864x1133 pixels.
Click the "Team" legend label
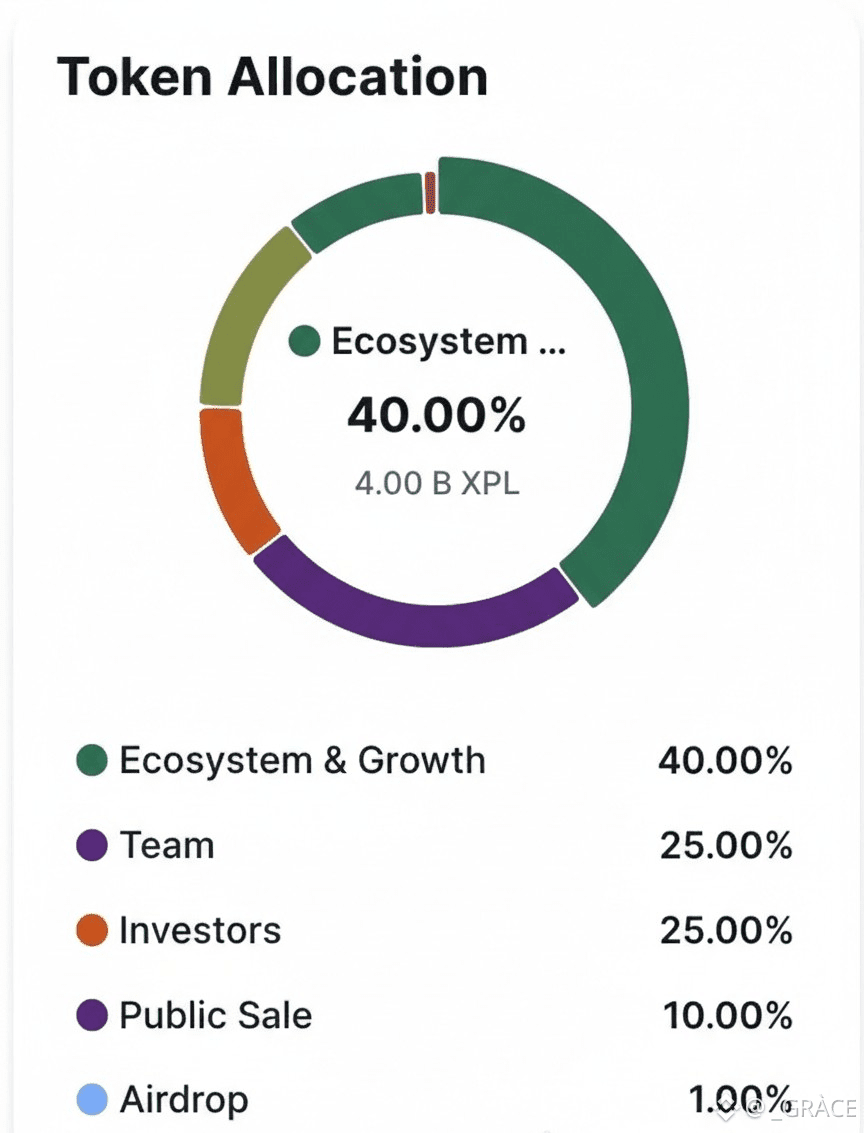point(167,846)
